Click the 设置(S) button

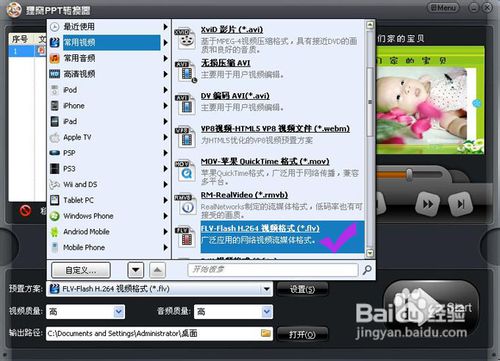click(x=302, y=289)
